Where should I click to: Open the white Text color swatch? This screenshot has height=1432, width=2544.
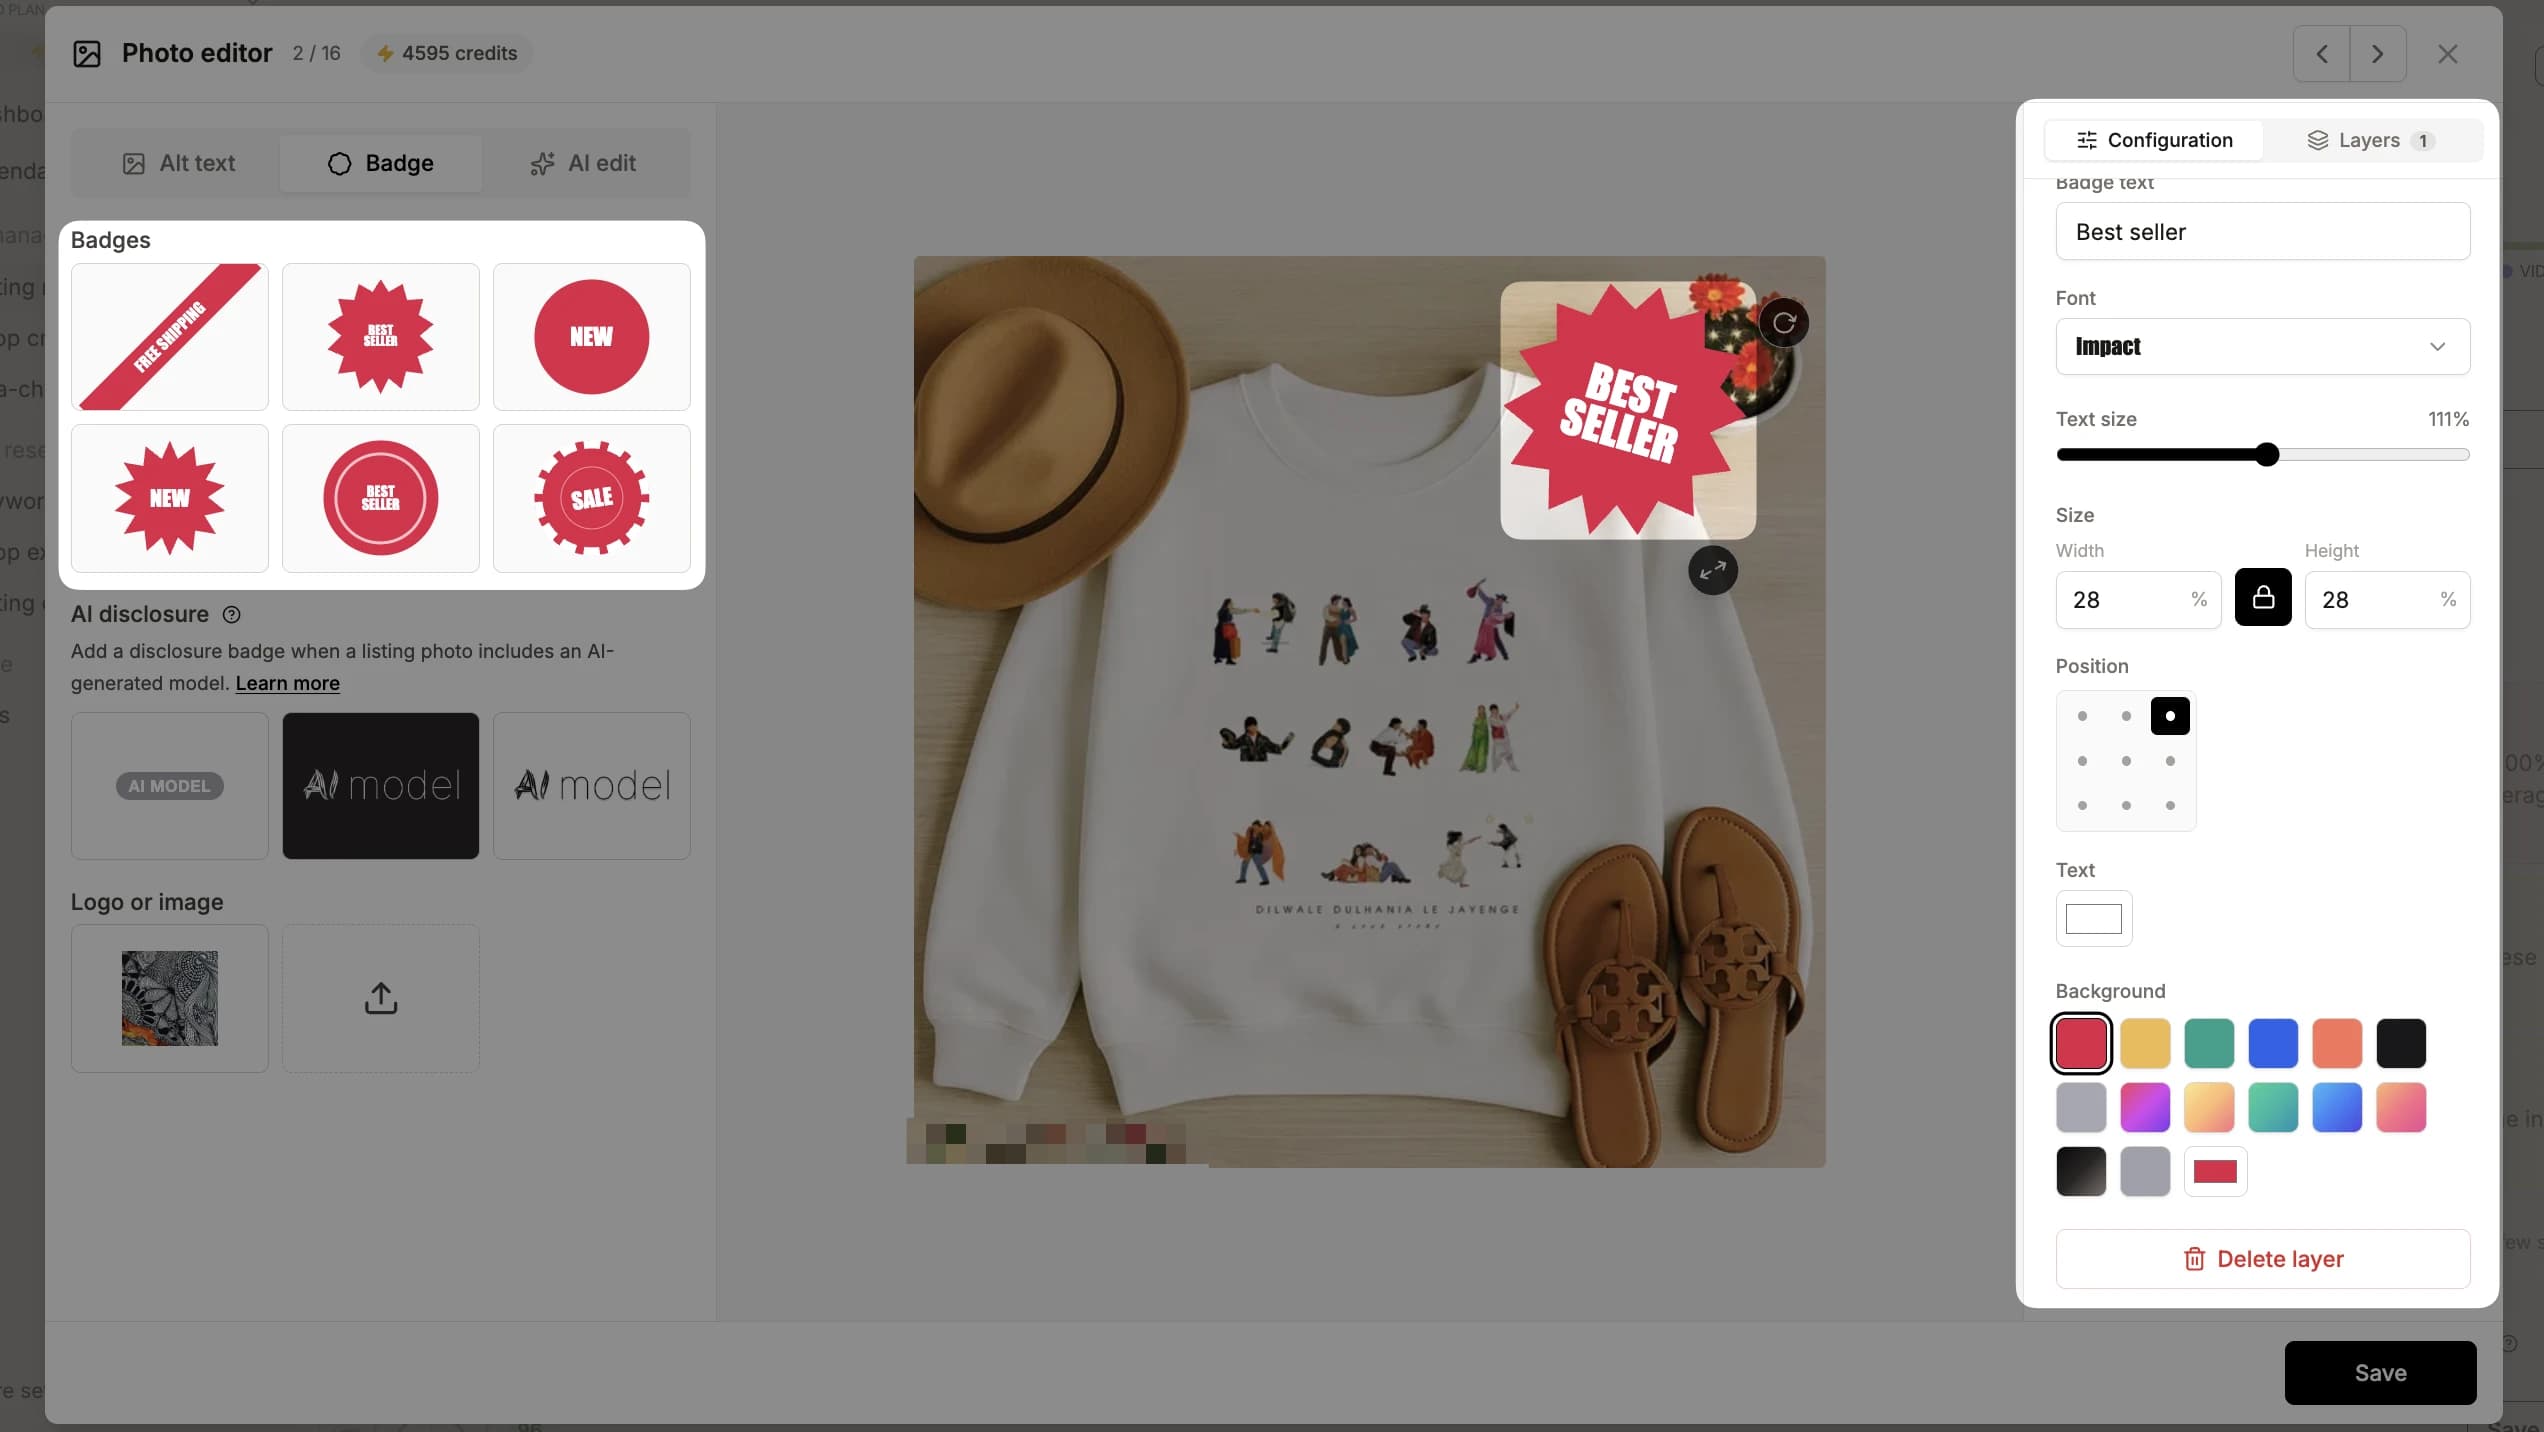(2093, 918)
